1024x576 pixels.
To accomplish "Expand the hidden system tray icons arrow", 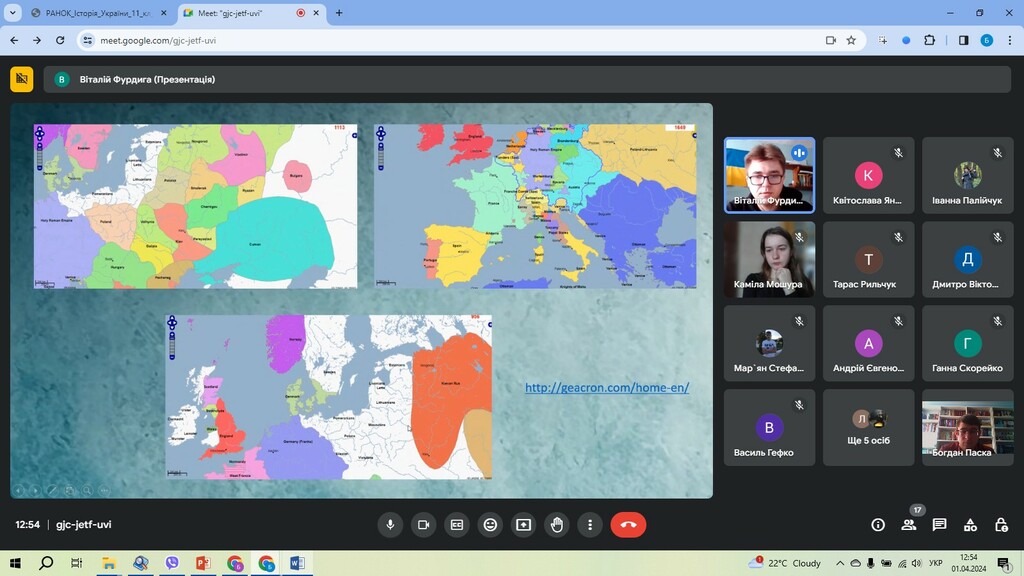I will (840, 563).
